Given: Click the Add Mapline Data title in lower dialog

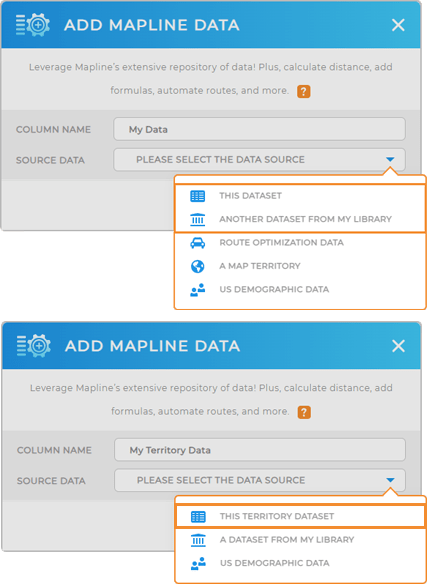Looking at the screenshot, I should pos(152,346).
